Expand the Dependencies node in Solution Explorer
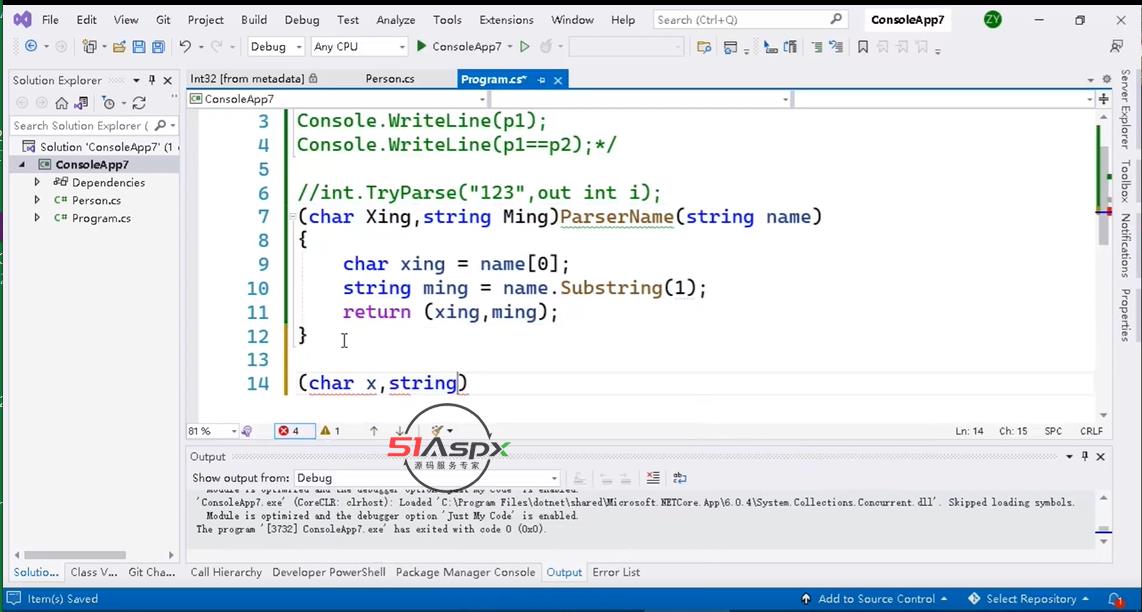Screen dimensions: 1142x612 click(x=37, y=182)
